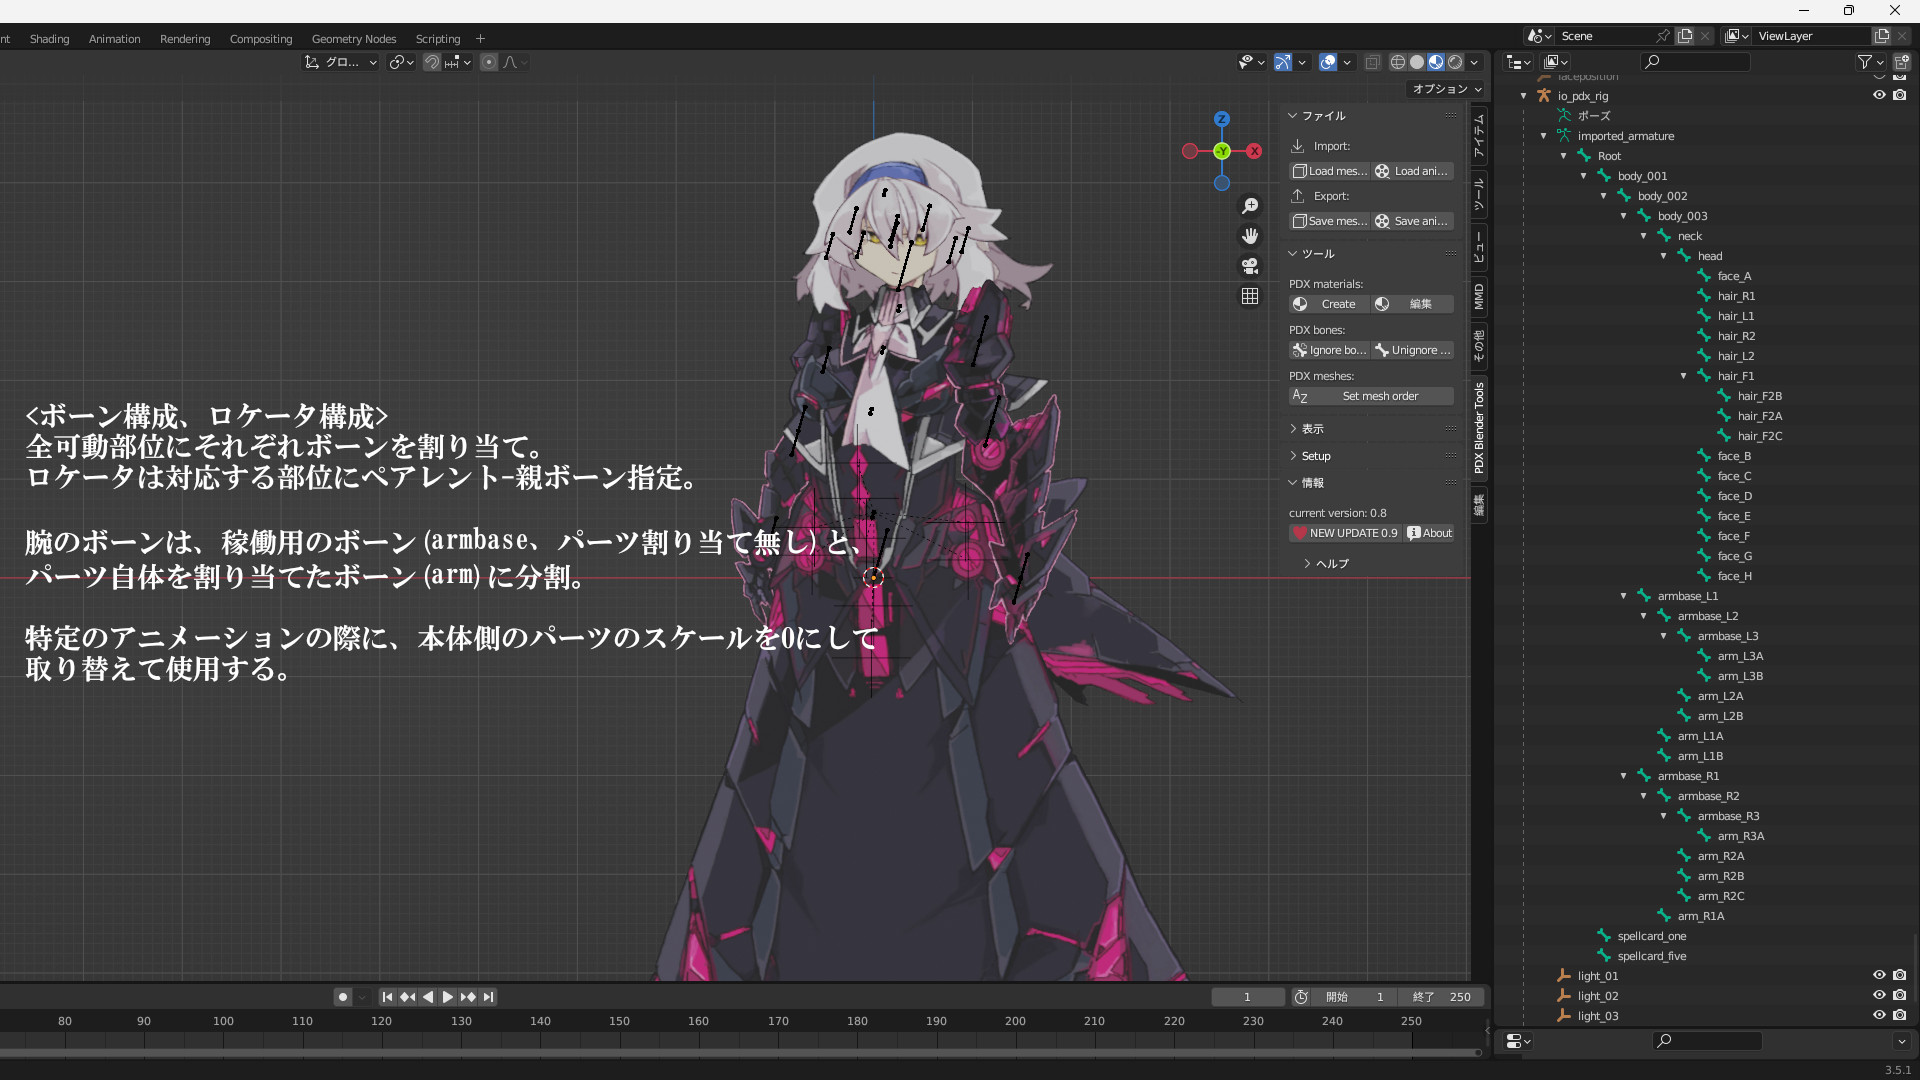Toggle viewport overlays
The width and height of the screenshot is (1920, 1080).
click(1328, 62)
